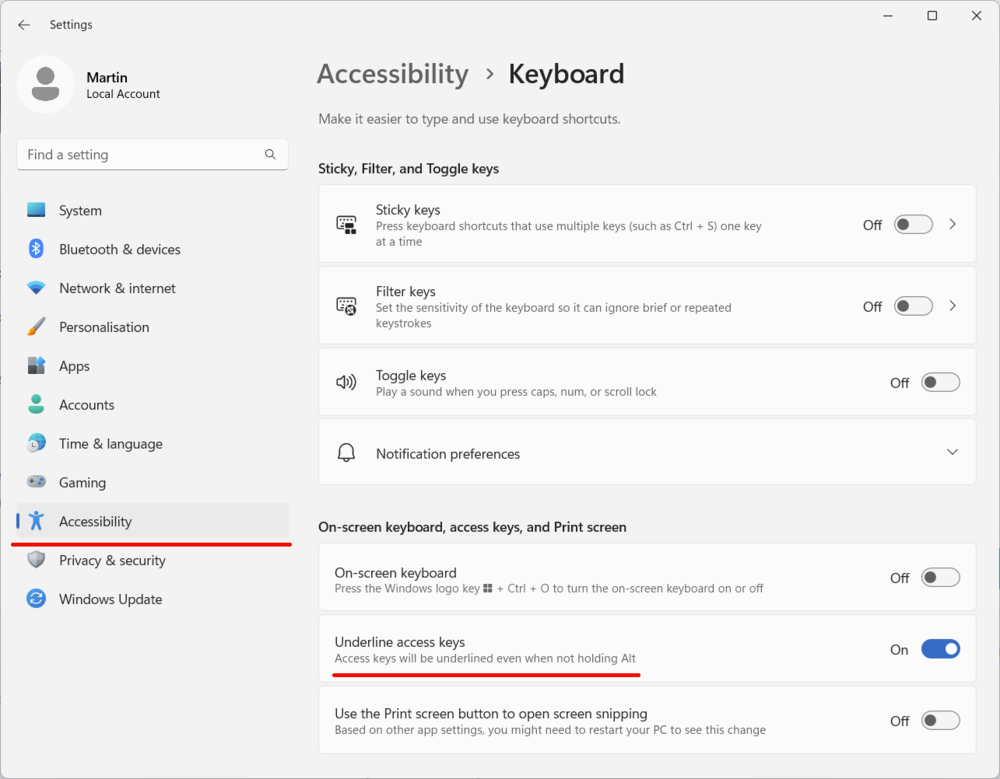Open the Apps settings category
This screenshot has height=779, width=1000.
click(x=74, y=366)
